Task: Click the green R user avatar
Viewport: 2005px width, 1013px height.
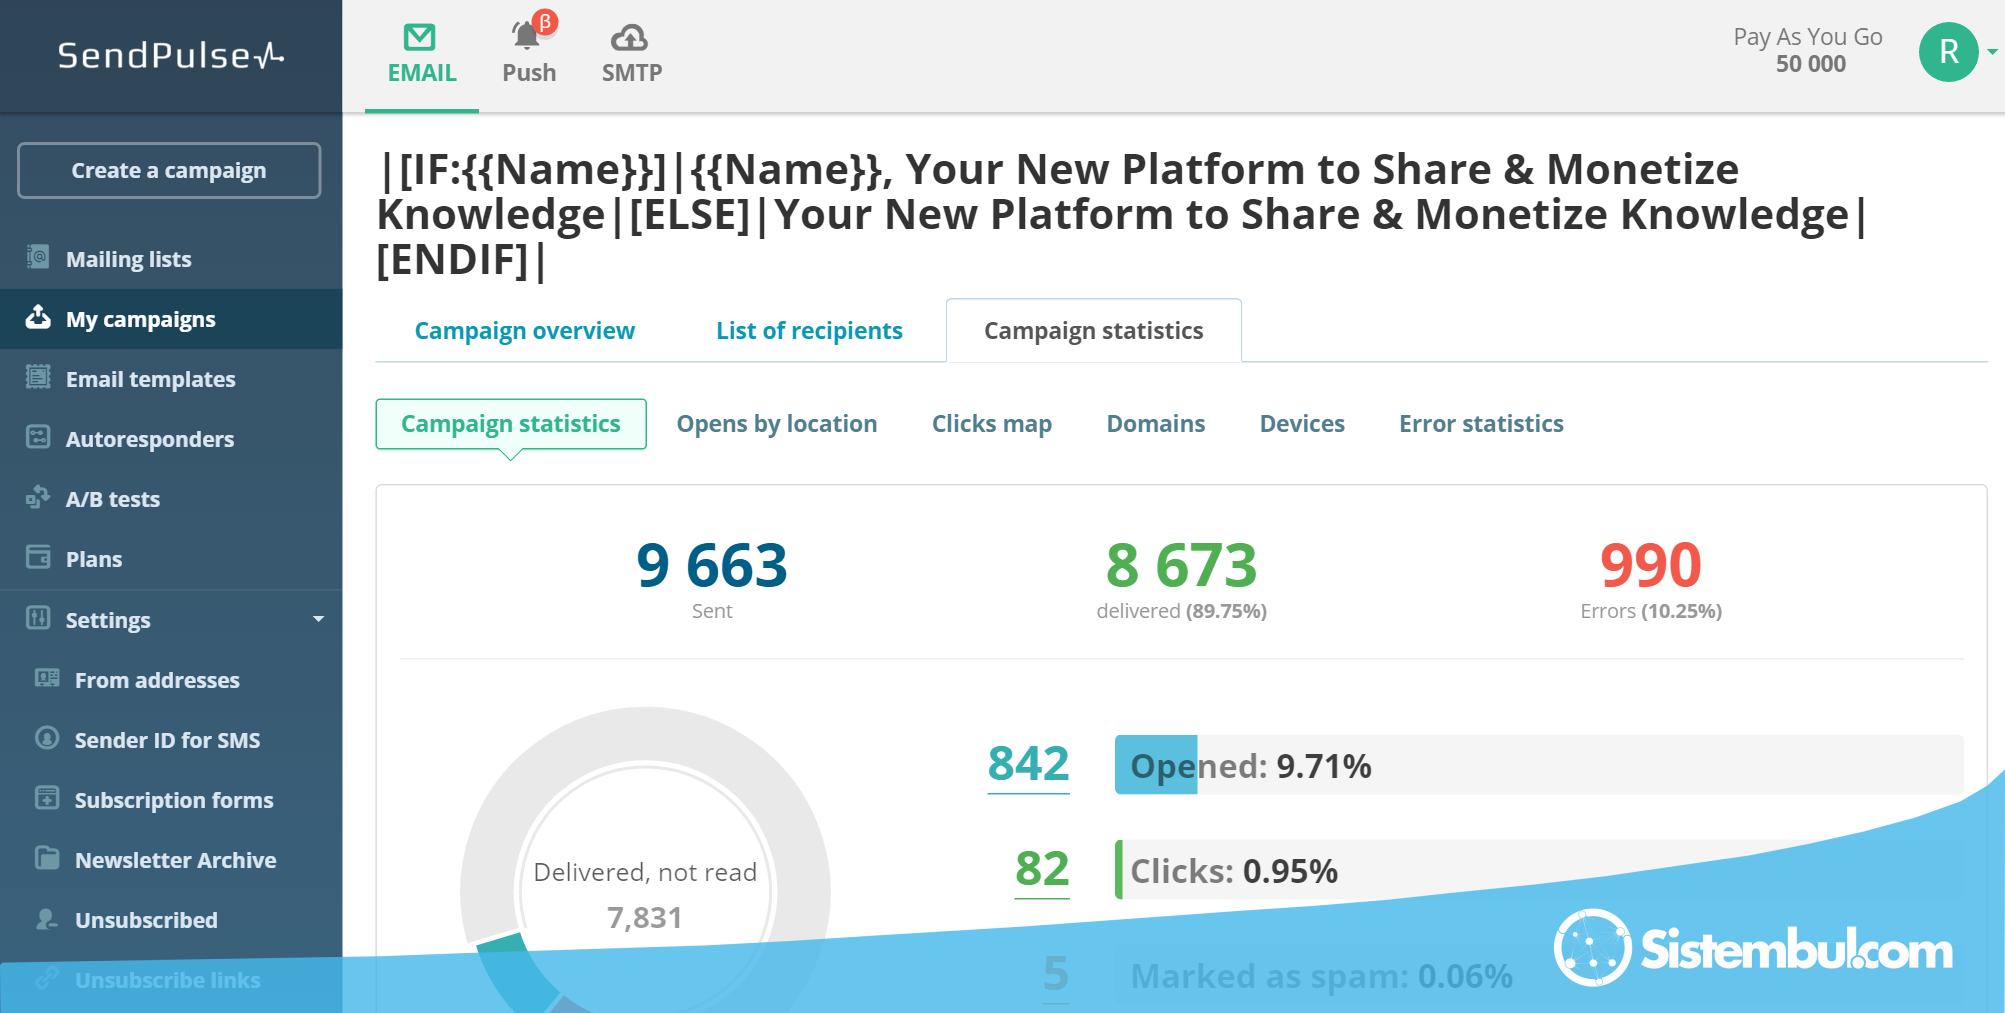Action: (x=1948, y=52)
